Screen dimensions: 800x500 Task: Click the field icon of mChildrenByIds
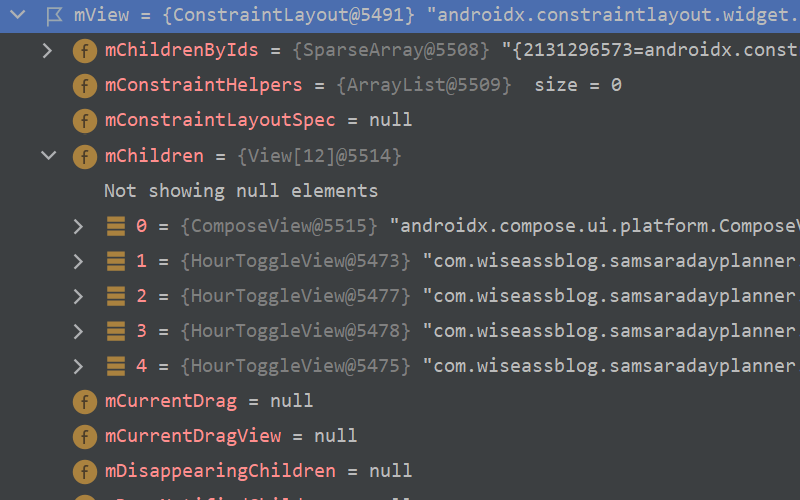85,51
